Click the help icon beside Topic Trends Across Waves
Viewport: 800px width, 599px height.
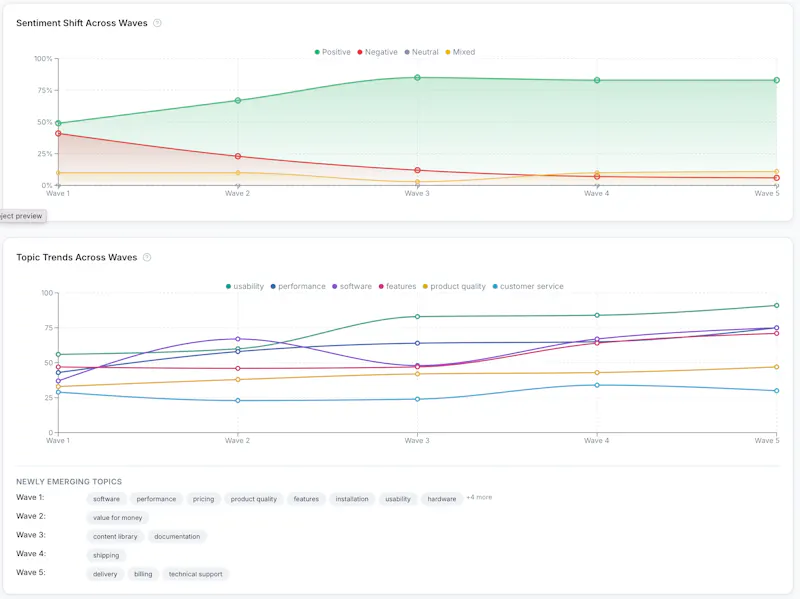tap(147, 257)
